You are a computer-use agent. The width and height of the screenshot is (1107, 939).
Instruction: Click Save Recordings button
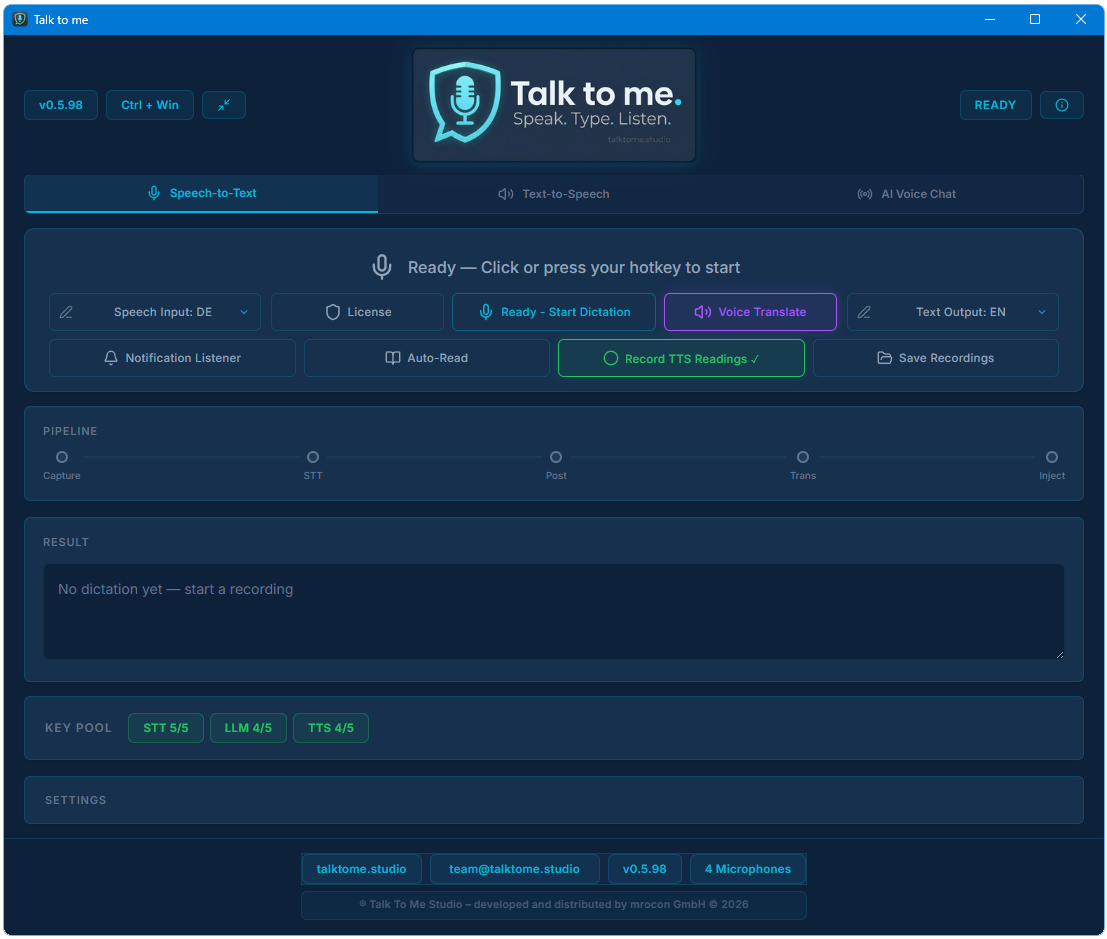[935, 358]
